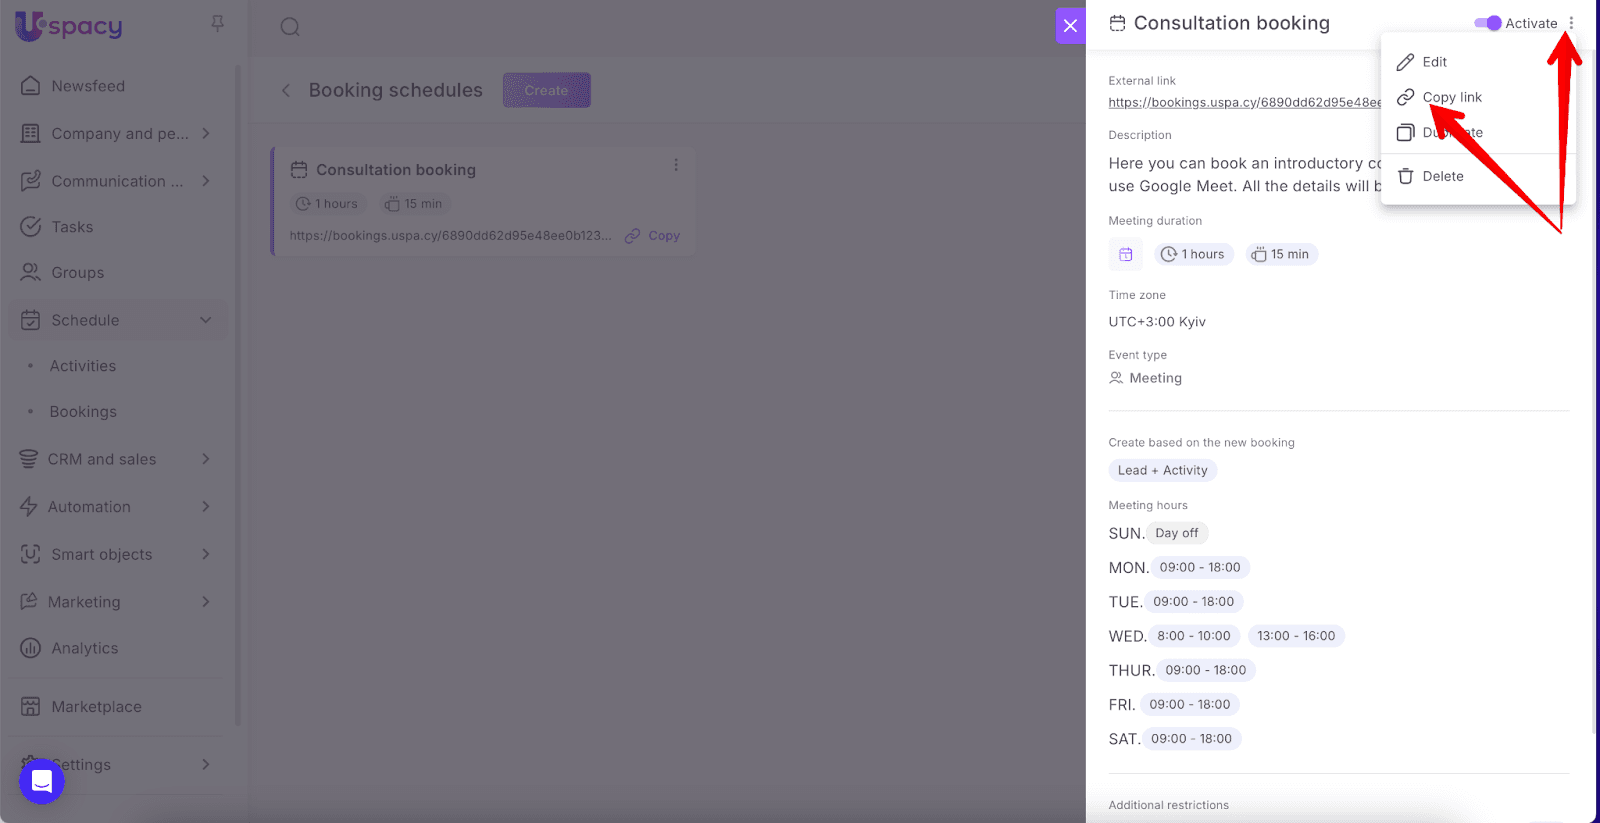The width and height of the screenshot is (1600, 823).
Task: Click Wednesday's 13:00 - 16:00 slot
Action: pos(1296,636)
